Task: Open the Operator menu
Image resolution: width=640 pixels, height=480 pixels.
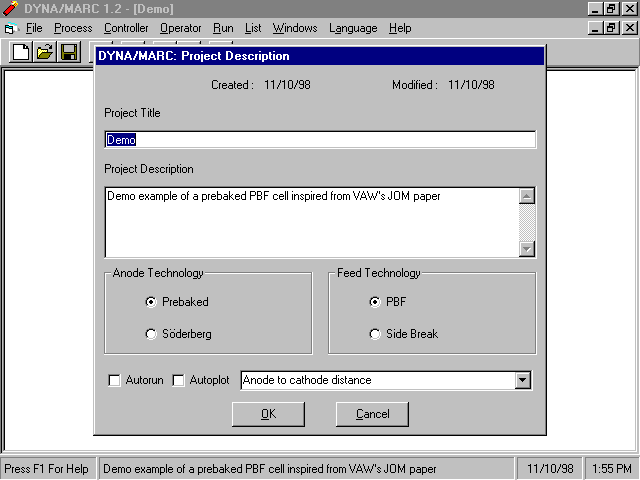Action: point(180,28)
